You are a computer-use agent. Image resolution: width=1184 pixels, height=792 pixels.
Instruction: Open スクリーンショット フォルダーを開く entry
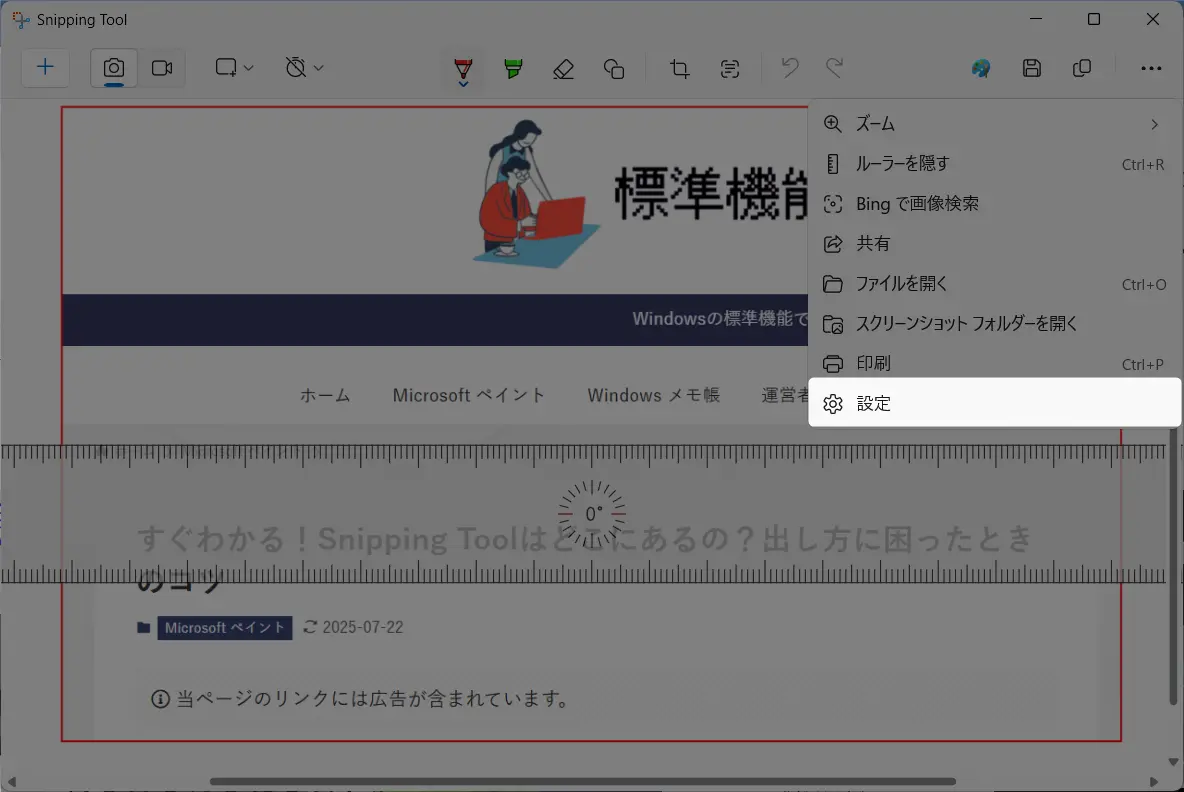tap(994, 324)
